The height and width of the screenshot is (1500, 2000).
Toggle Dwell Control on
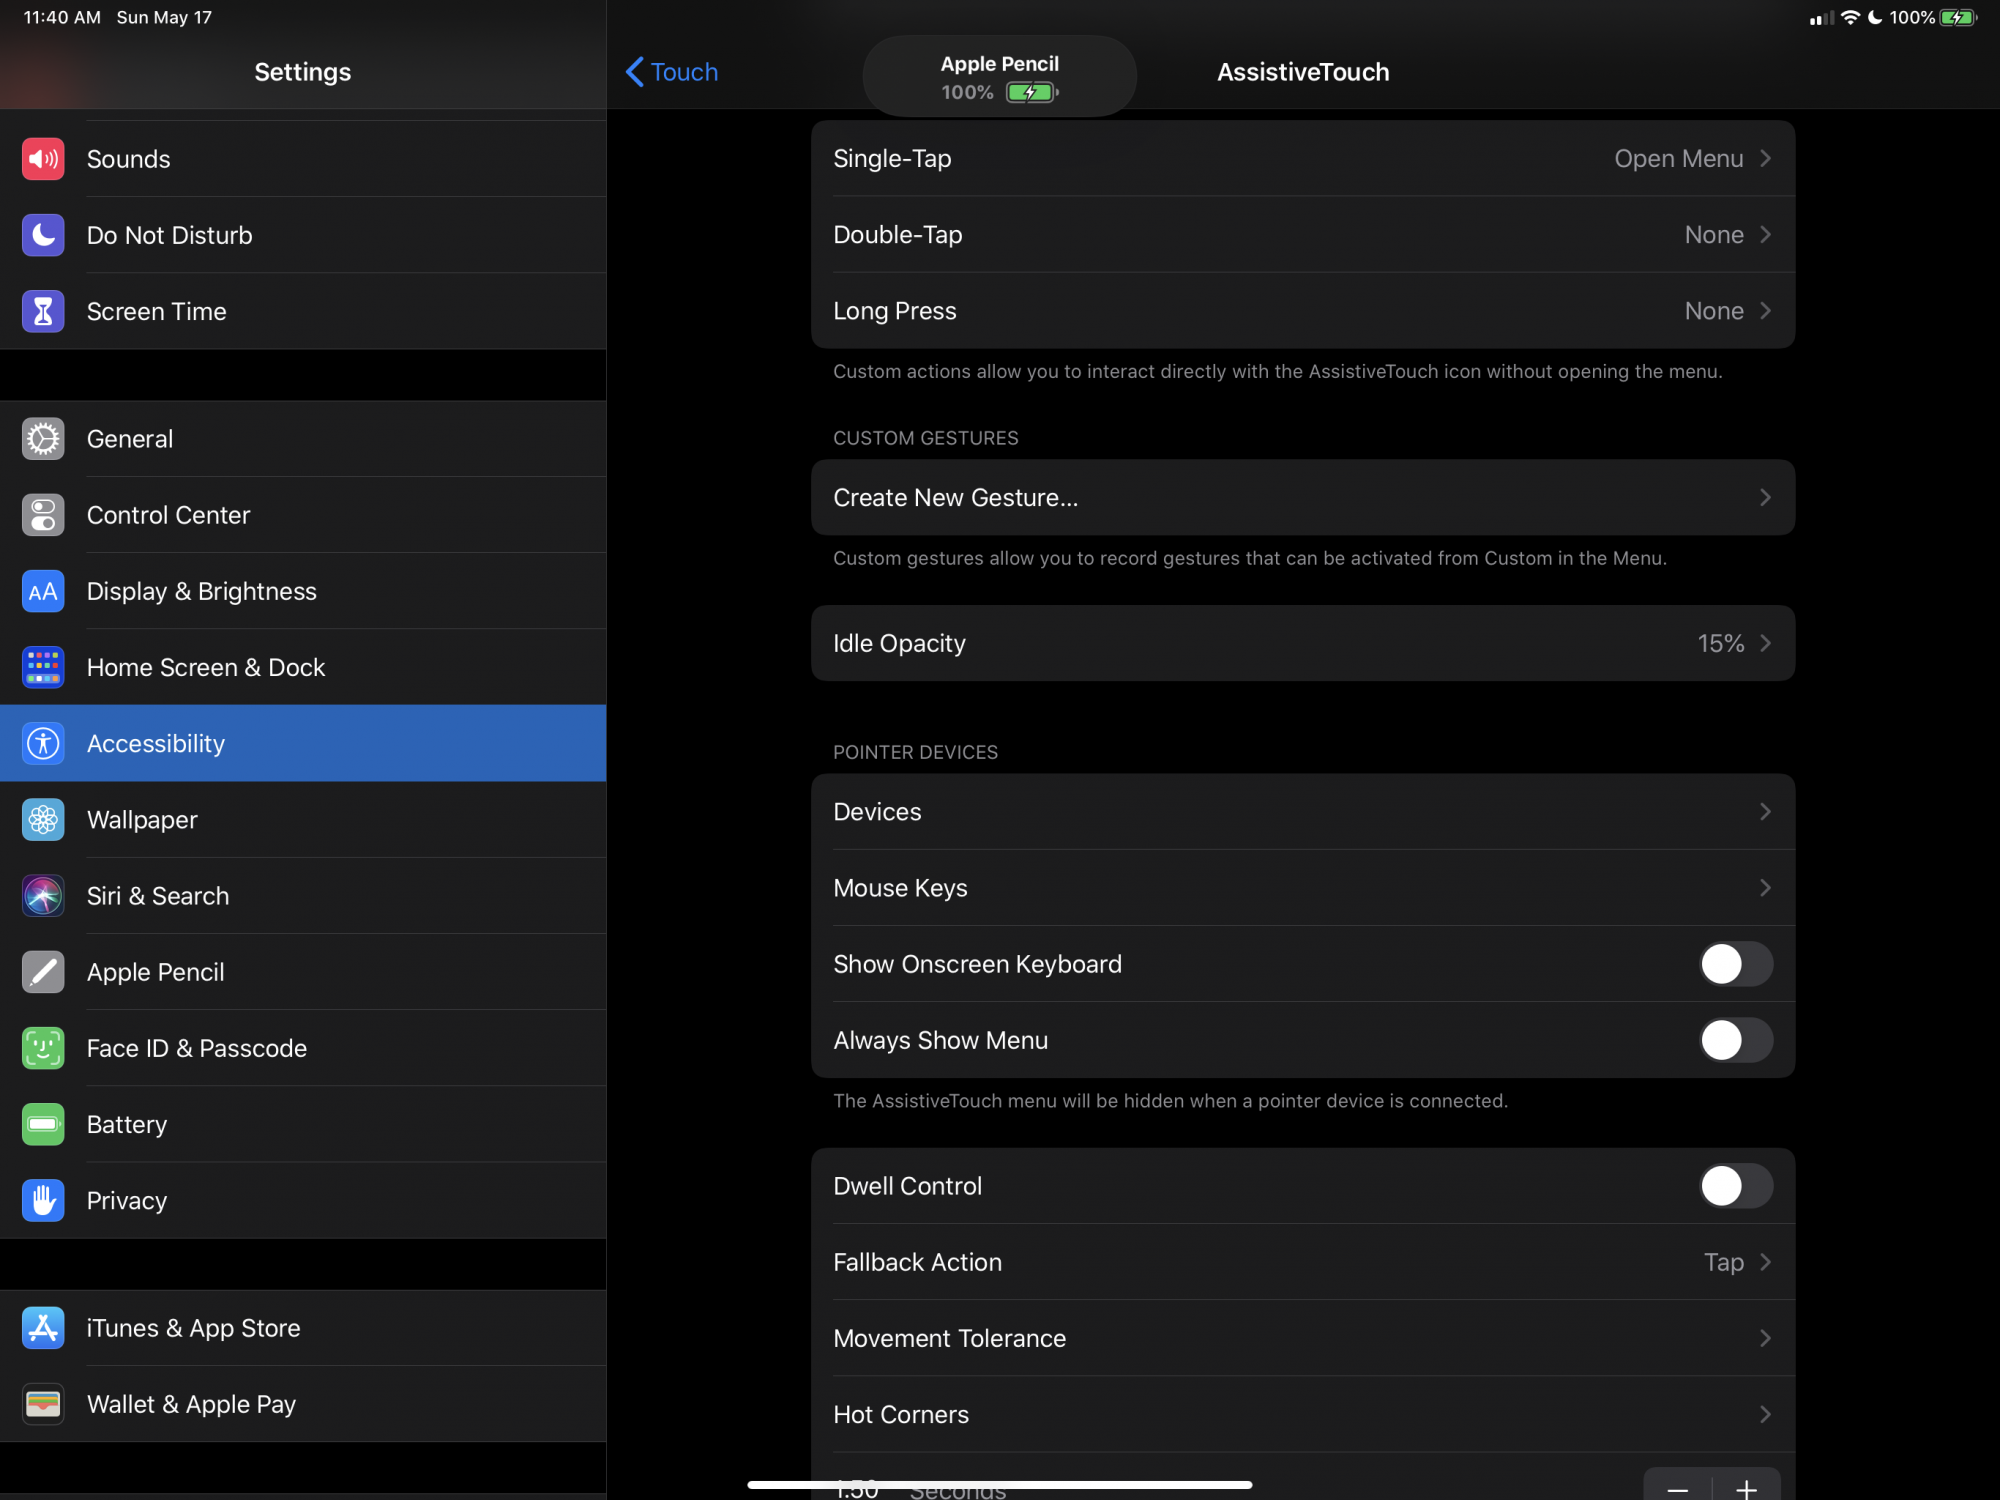click(x=1735, y=1186)
